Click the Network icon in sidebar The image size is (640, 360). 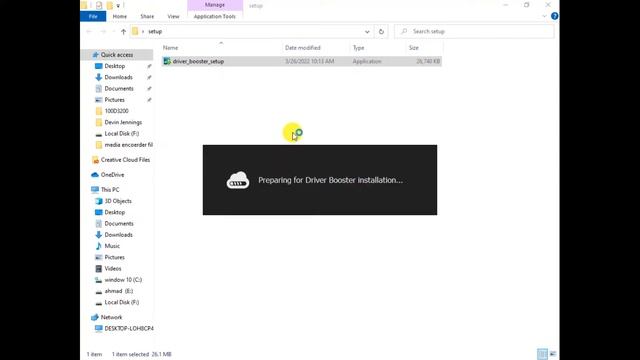[x=95, y=317]
